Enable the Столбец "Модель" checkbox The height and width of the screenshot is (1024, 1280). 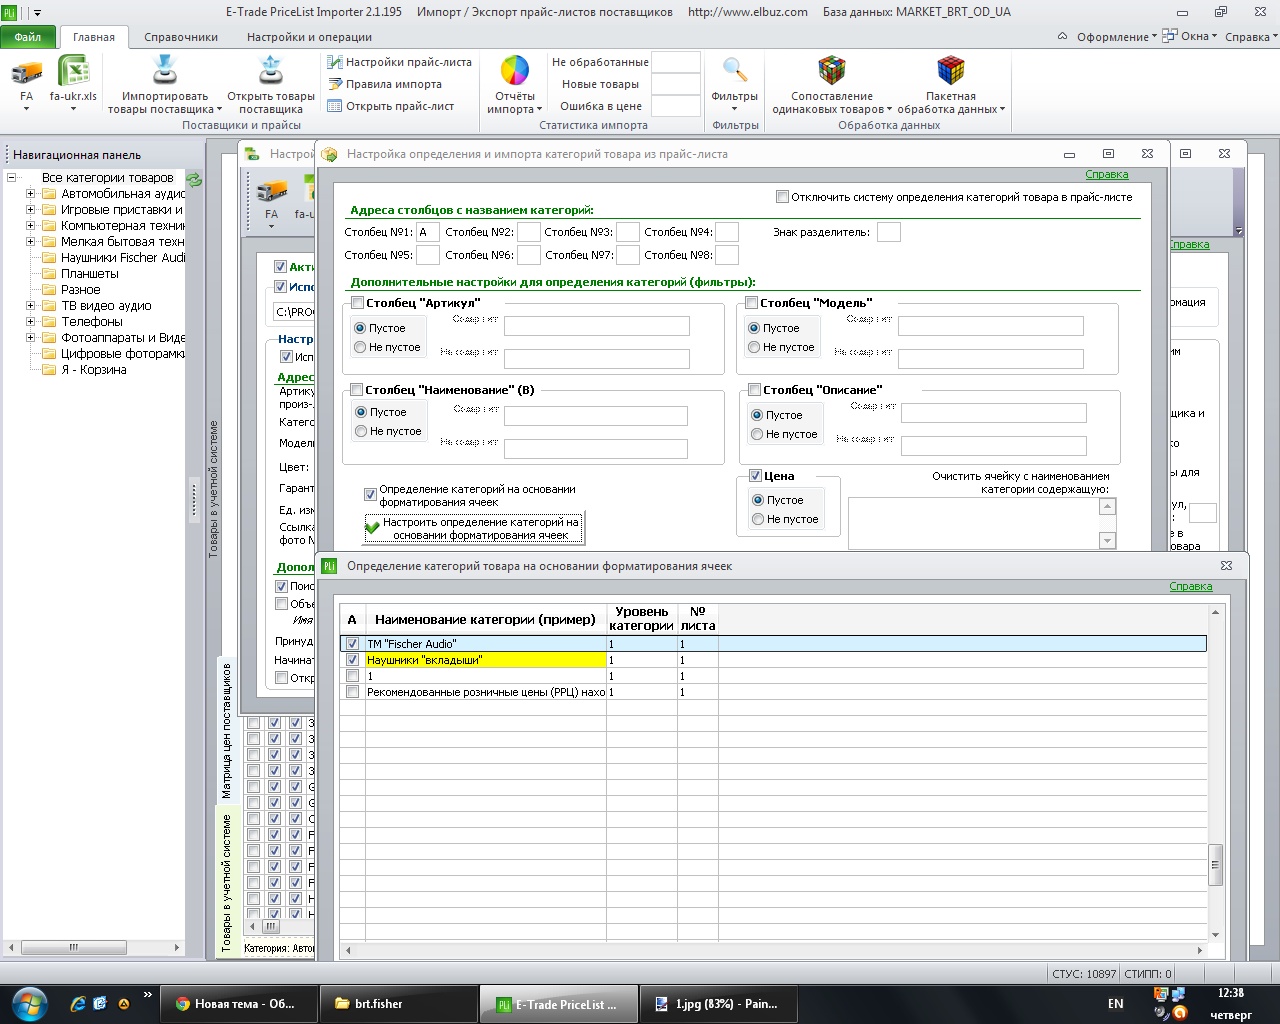pyautogui.click(x=751, y=303)
